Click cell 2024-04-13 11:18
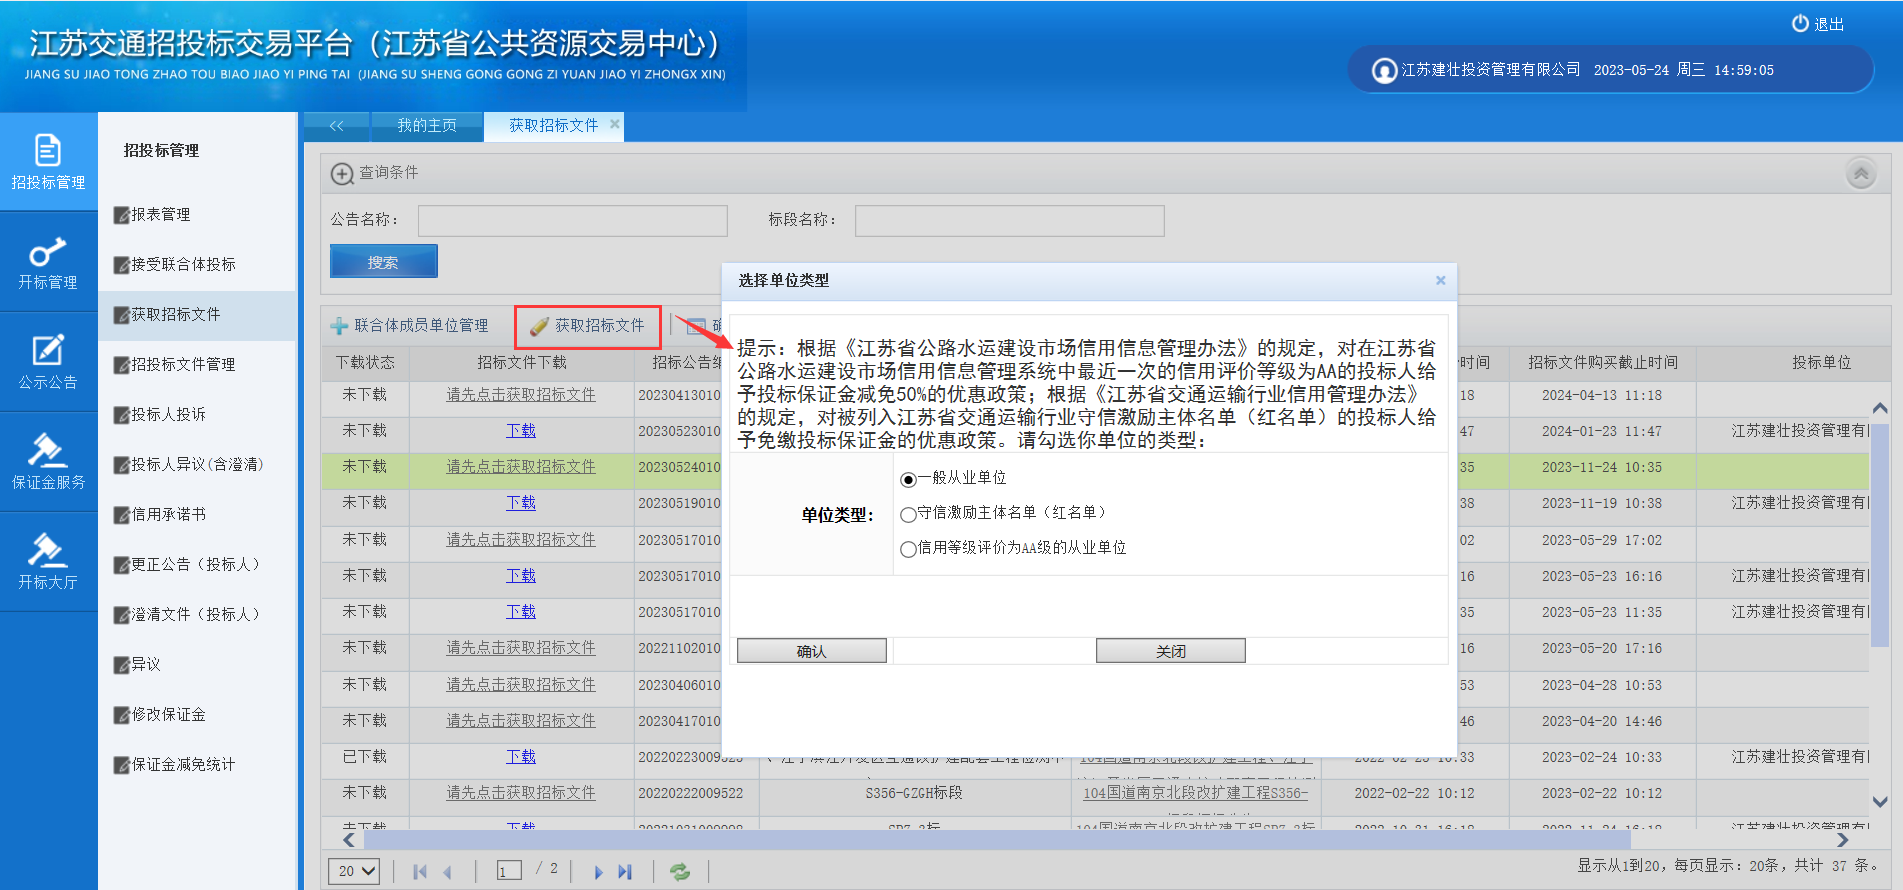The height and width of the screenshot is (890, 1903). click(1602, 396)
